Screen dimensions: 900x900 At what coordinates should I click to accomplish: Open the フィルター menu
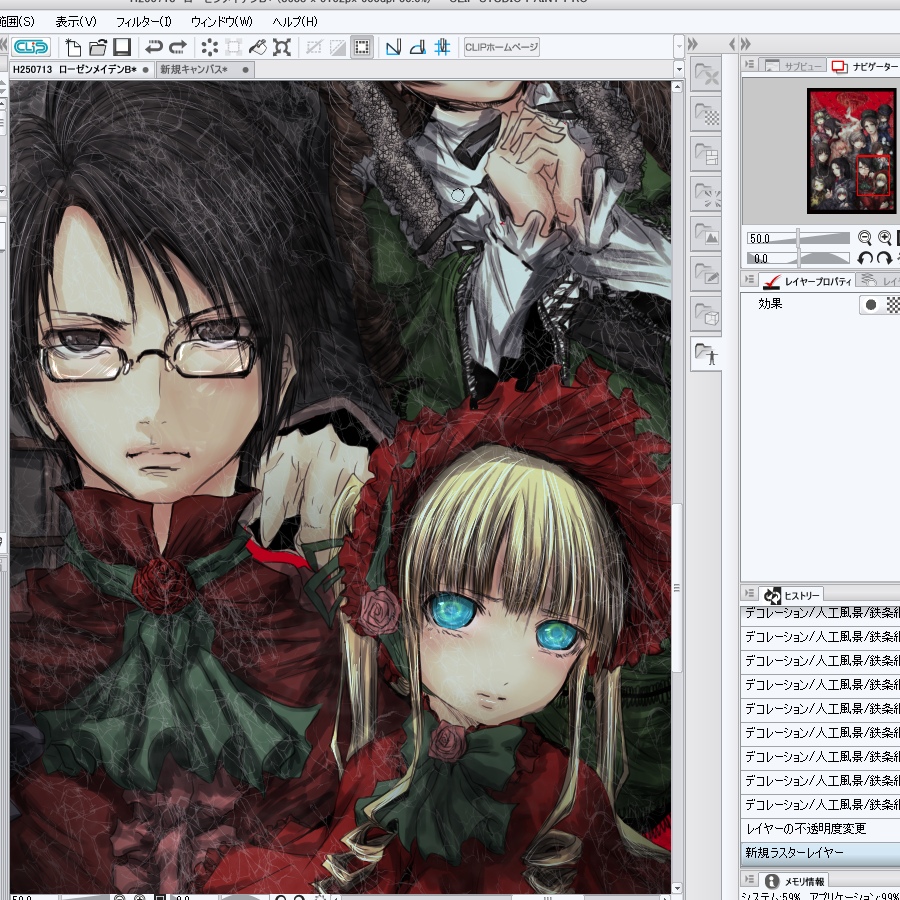143,22
